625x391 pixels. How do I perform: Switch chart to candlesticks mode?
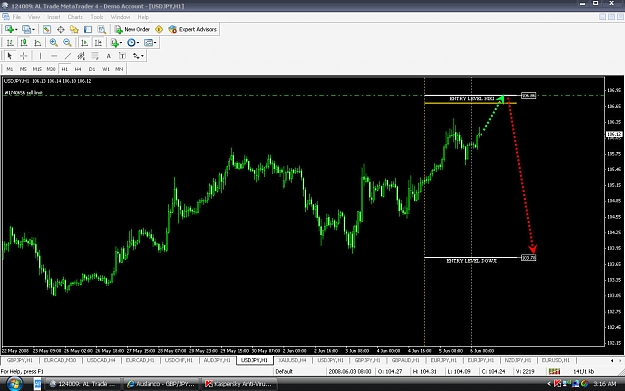point(24,43)
